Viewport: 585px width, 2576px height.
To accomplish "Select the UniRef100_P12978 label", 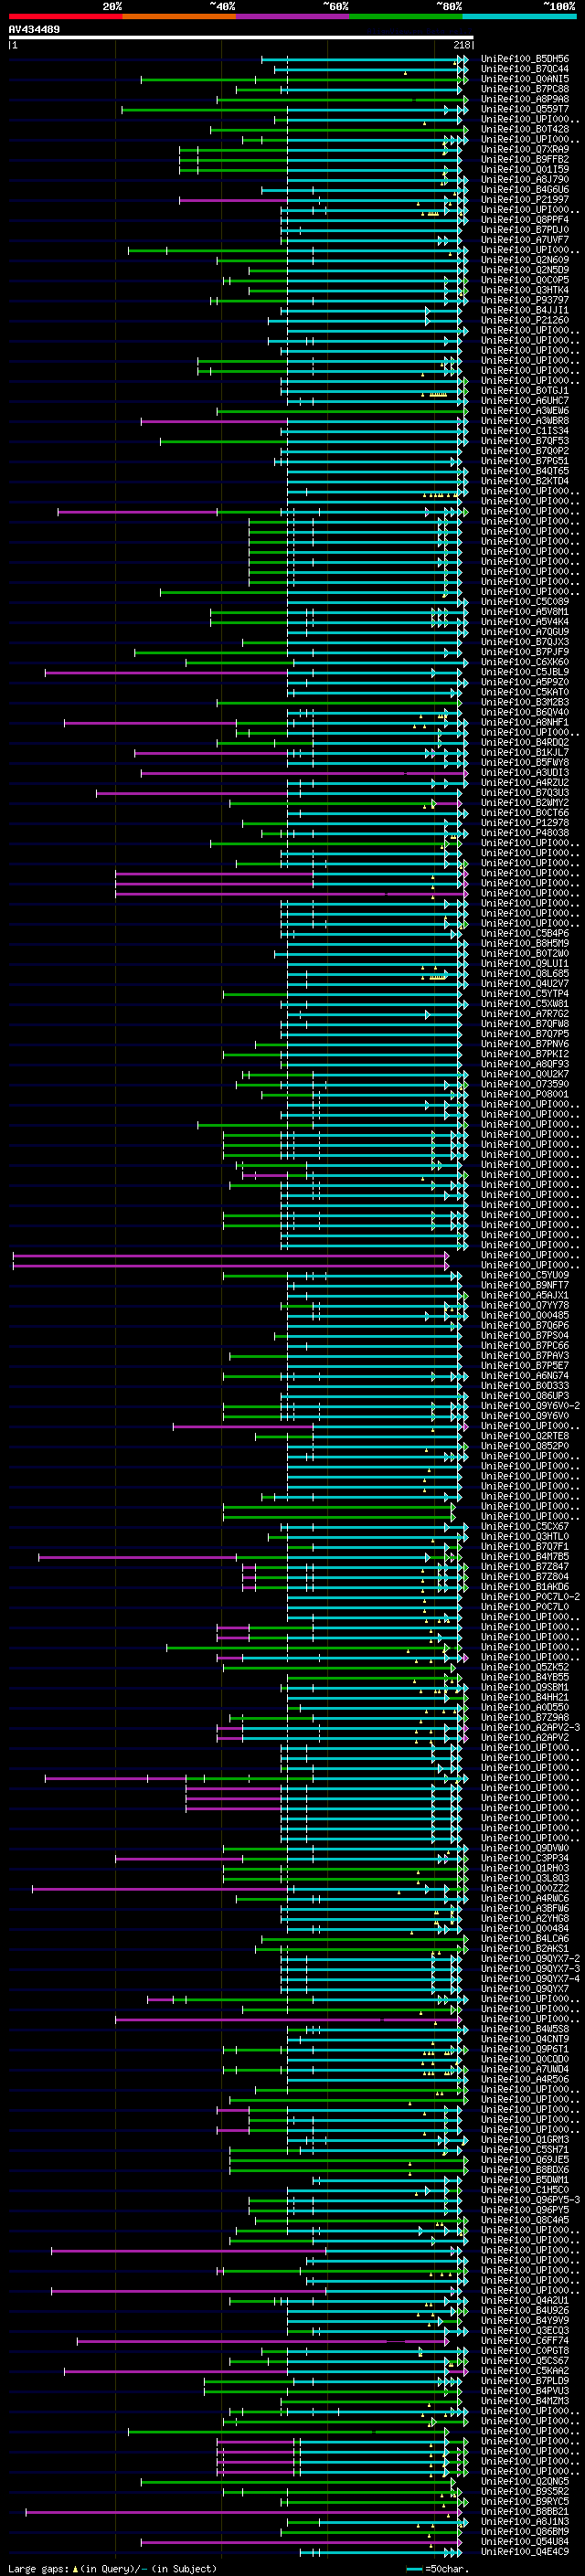I will pyautogui.click(x=525, y=823).
